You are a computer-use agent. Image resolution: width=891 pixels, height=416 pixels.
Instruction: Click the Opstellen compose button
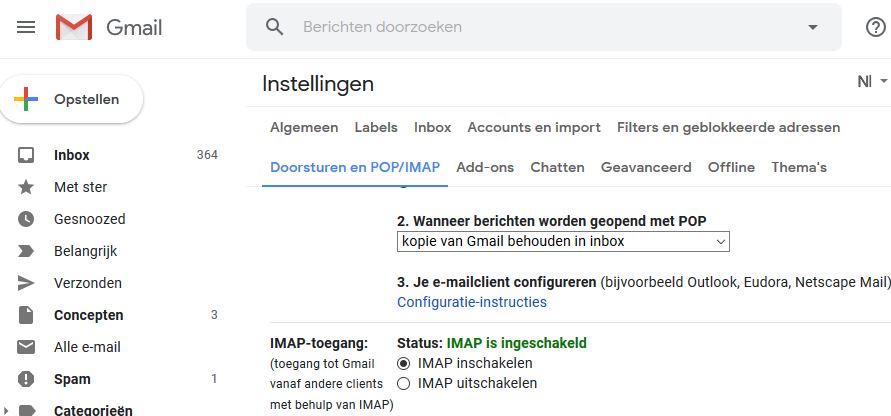[x=72, y=99]
